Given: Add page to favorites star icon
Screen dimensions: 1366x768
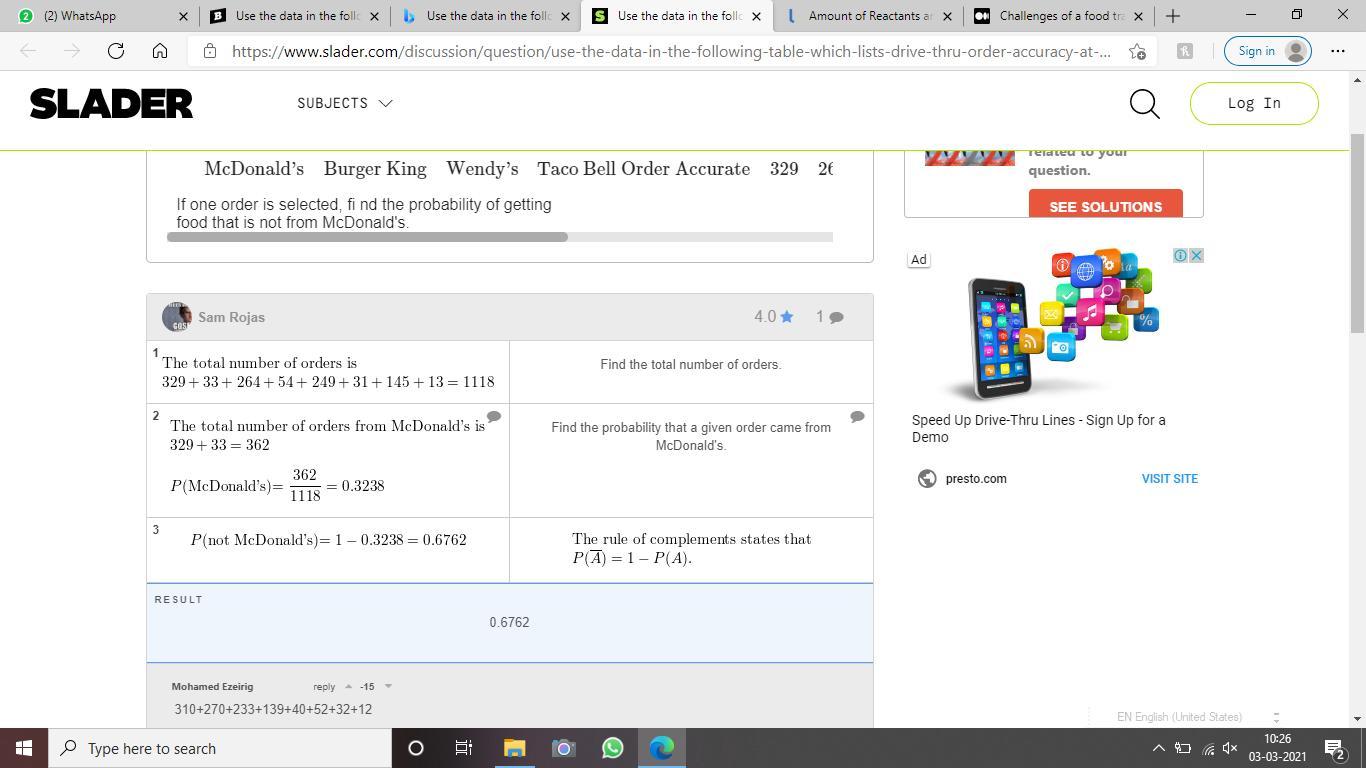Looking at the screenshot, I should 1137,51.
